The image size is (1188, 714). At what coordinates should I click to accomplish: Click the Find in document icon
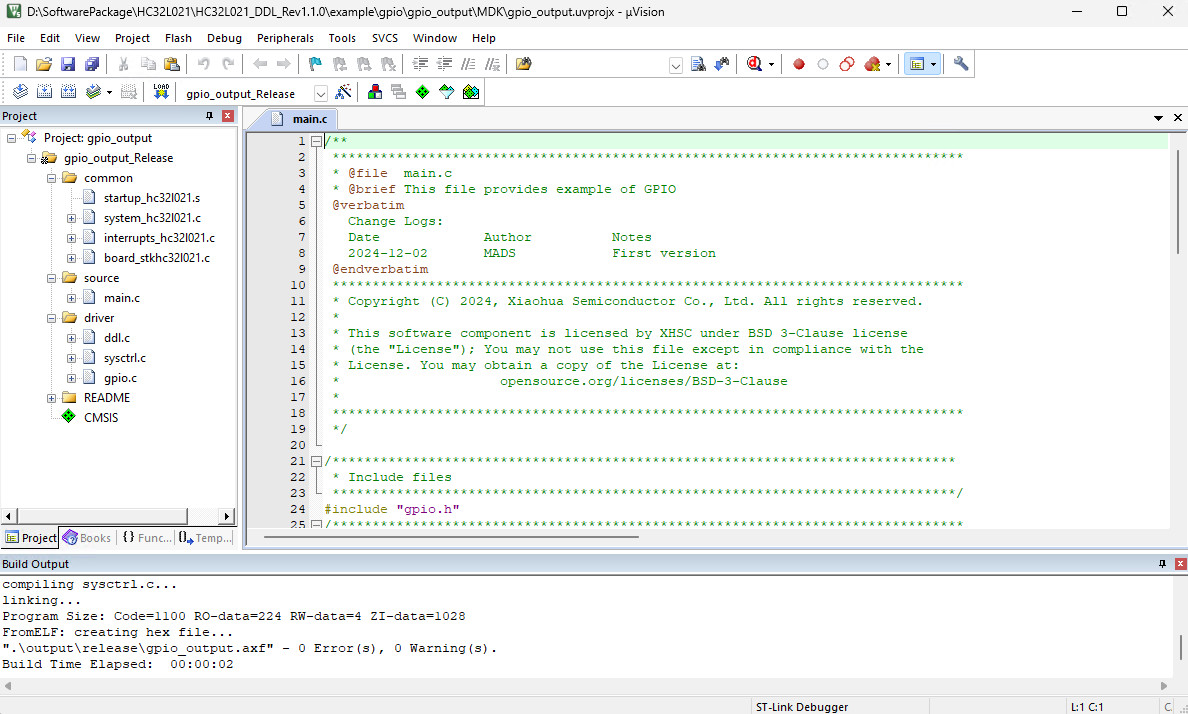699,64
